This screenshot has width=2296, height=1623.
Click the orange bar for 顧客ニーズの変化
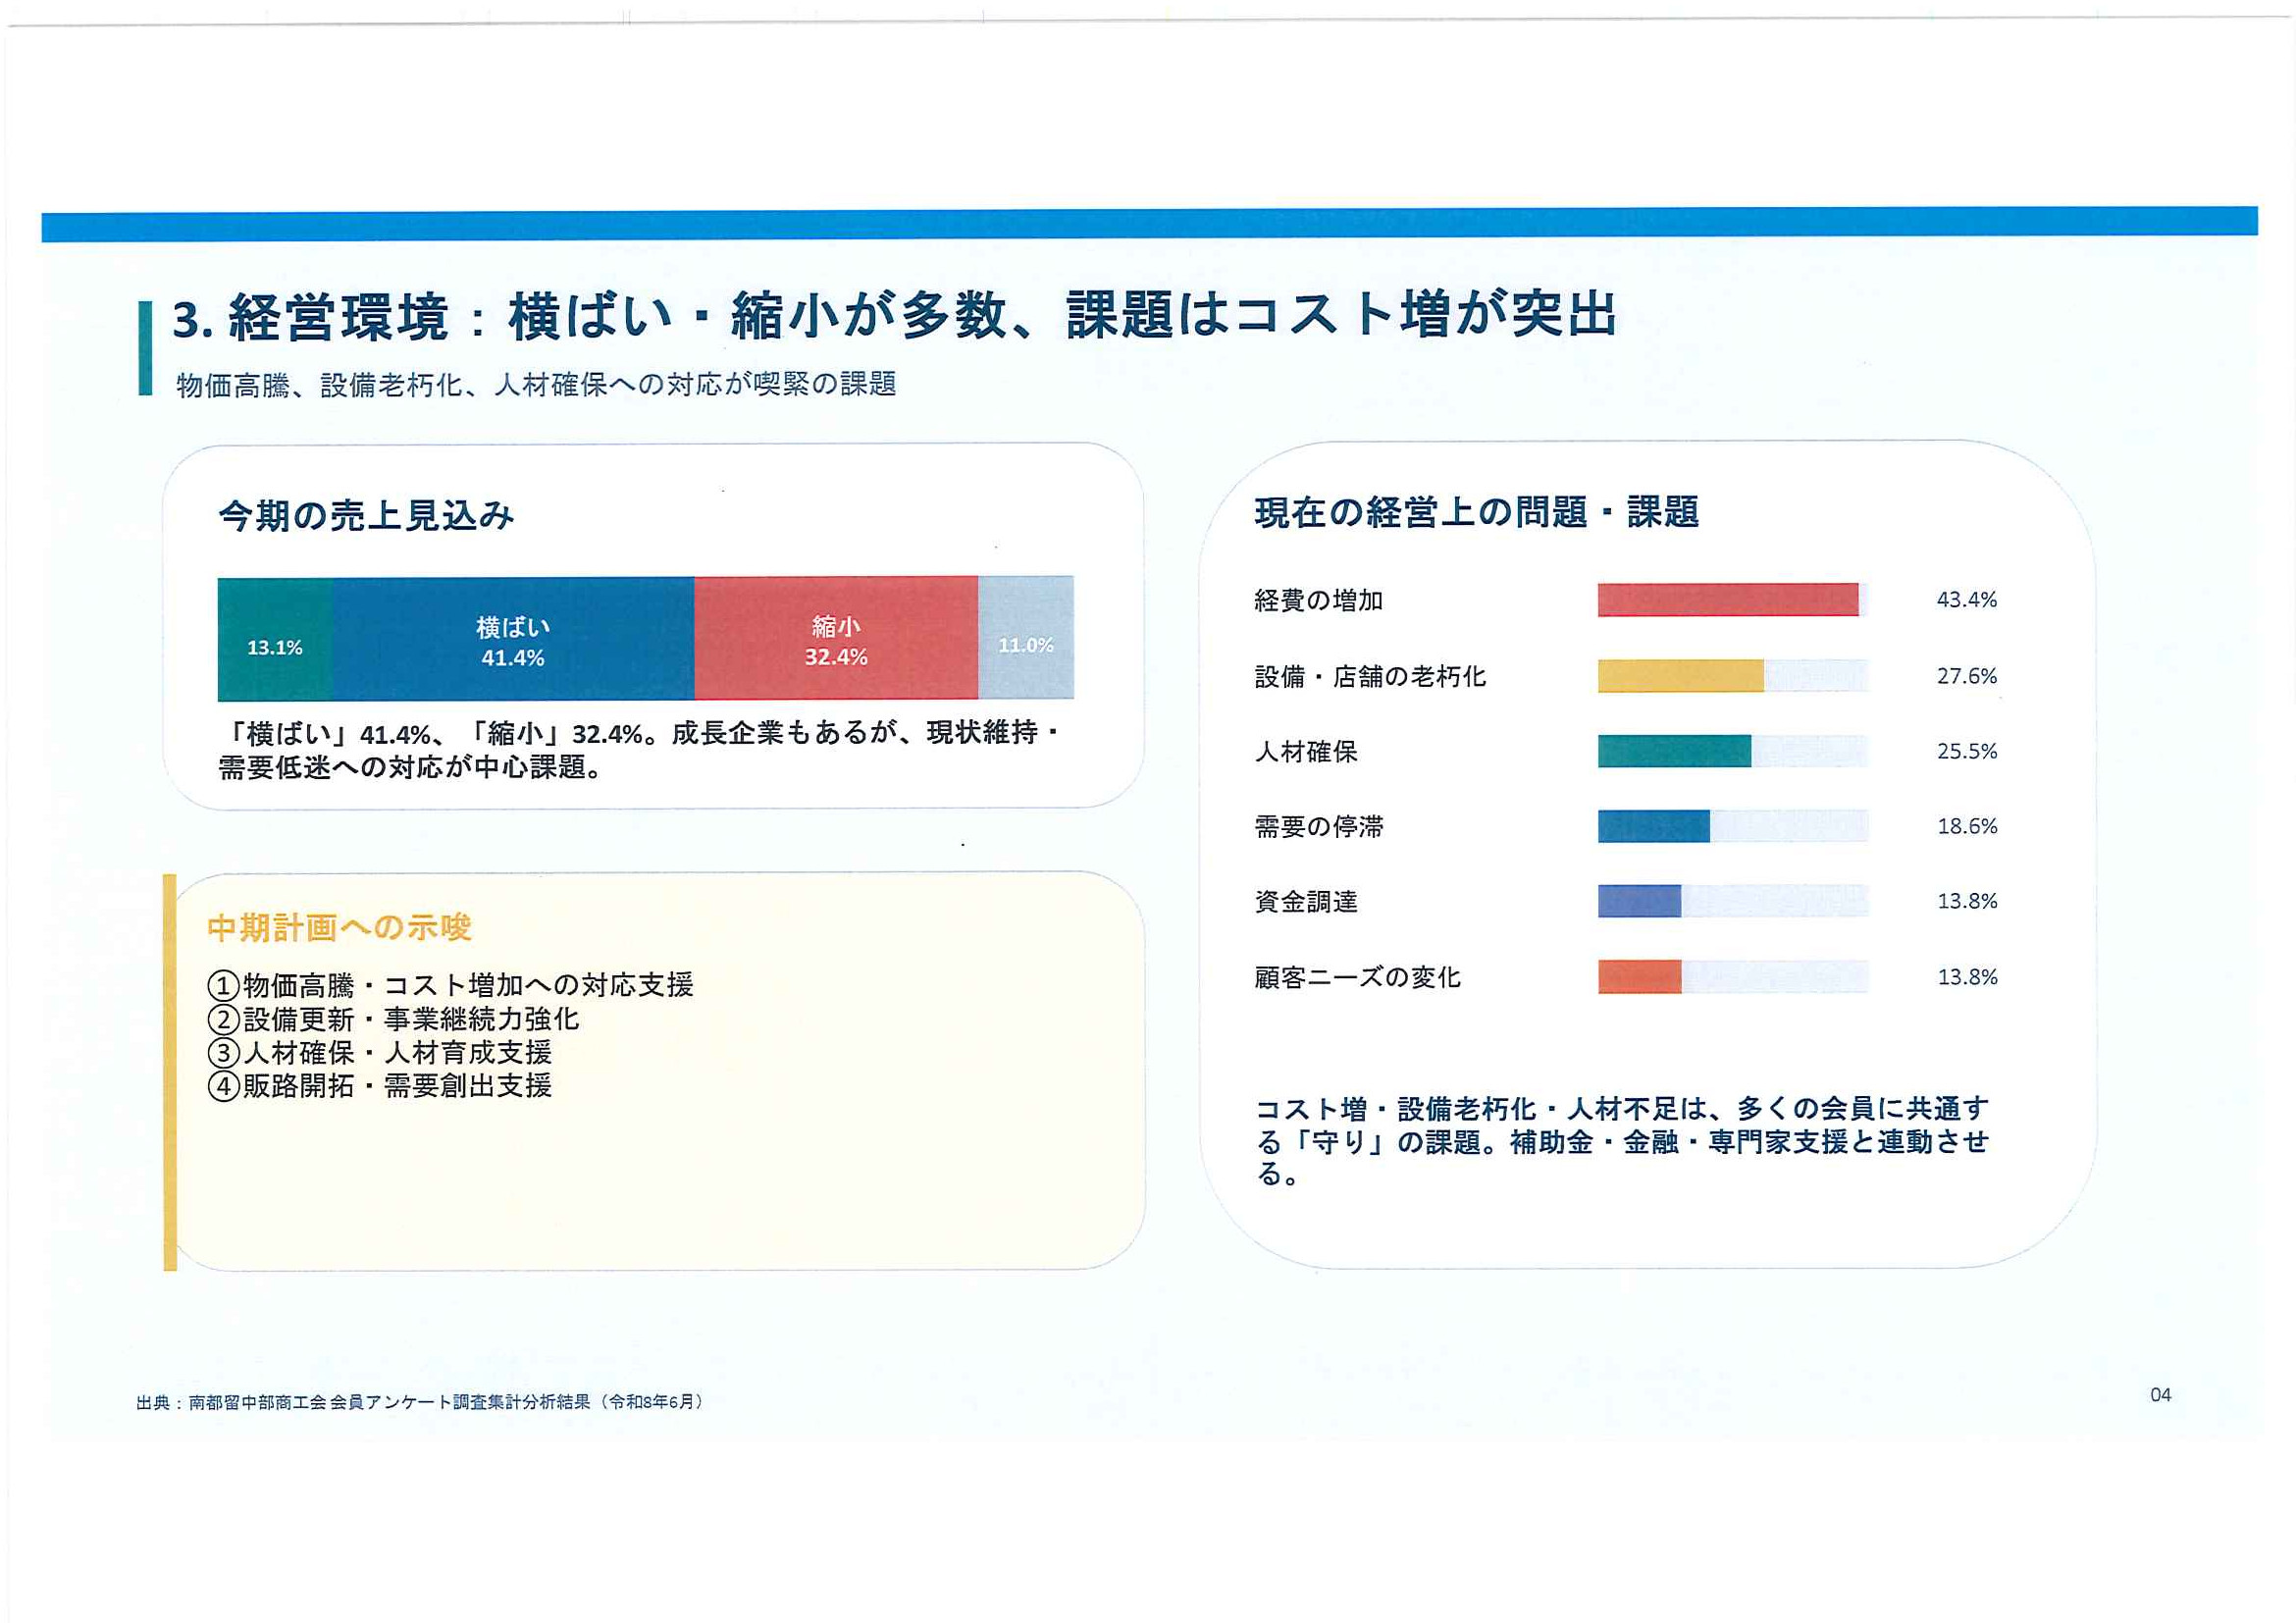(1639, 976)
